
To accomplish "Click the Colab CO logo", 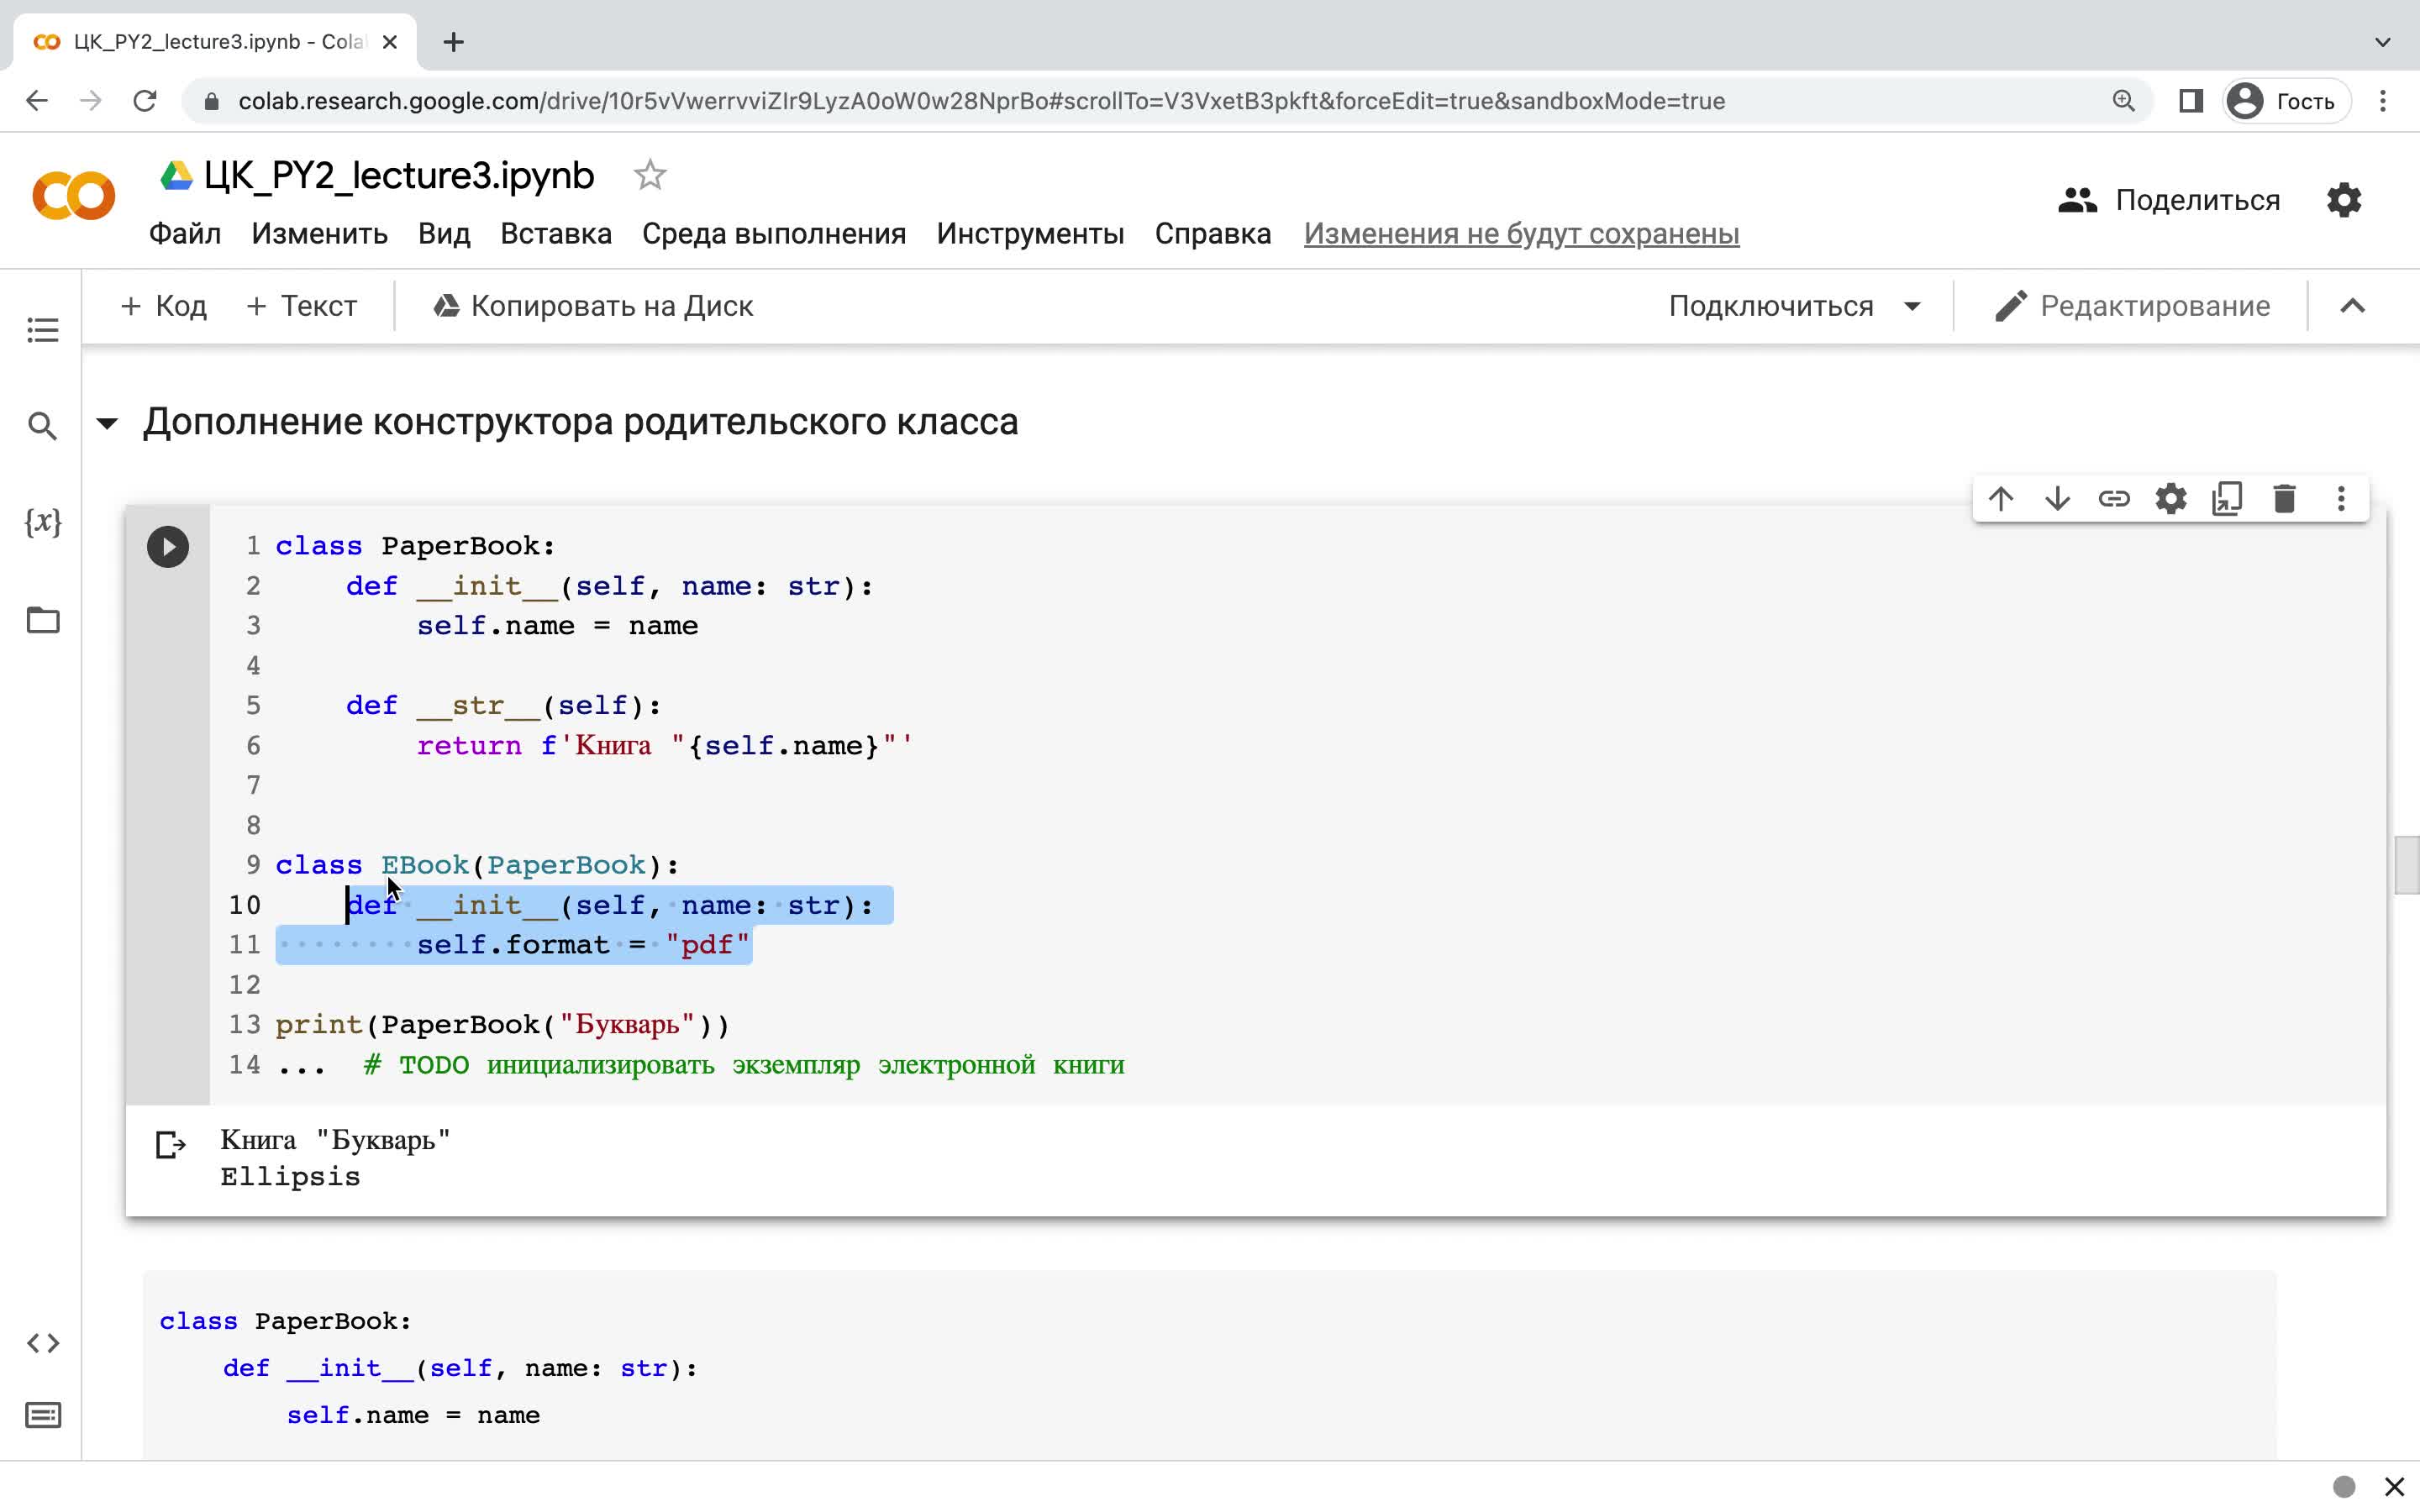I will coord(74,195).
